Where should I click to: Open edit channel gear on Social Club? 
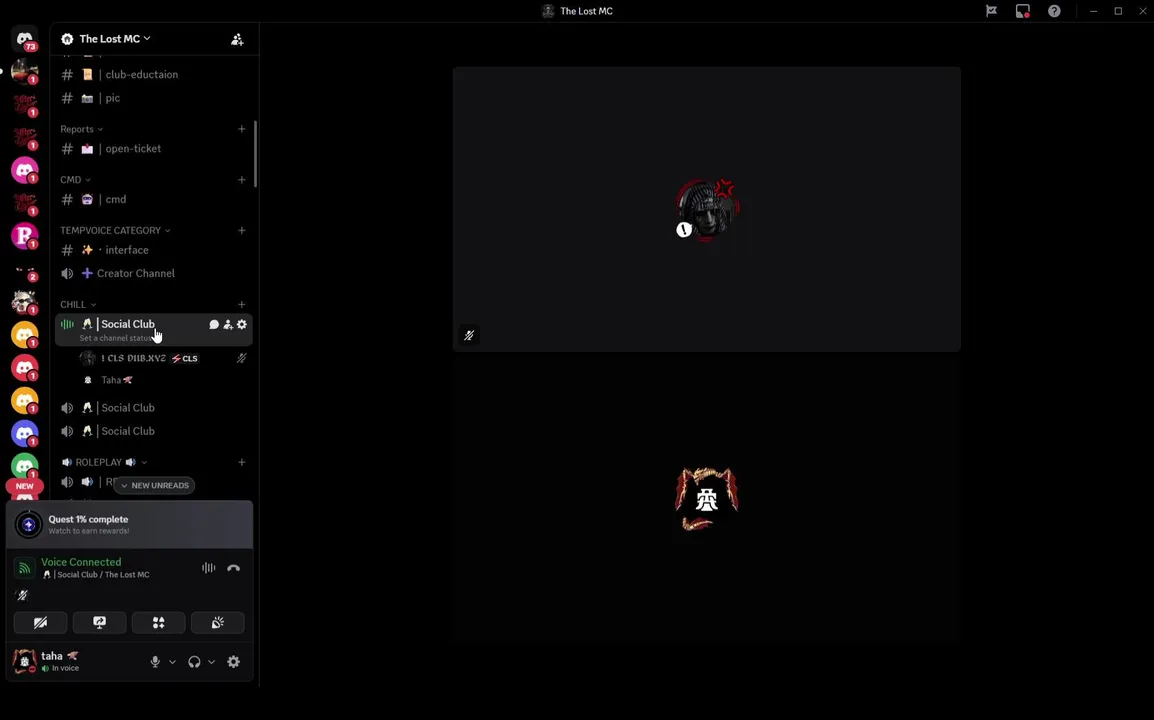241,324
